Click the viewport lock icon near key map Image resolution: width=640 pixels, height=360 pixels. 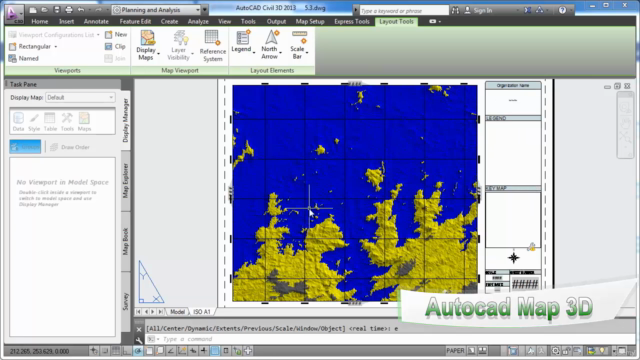coord(531,247)
